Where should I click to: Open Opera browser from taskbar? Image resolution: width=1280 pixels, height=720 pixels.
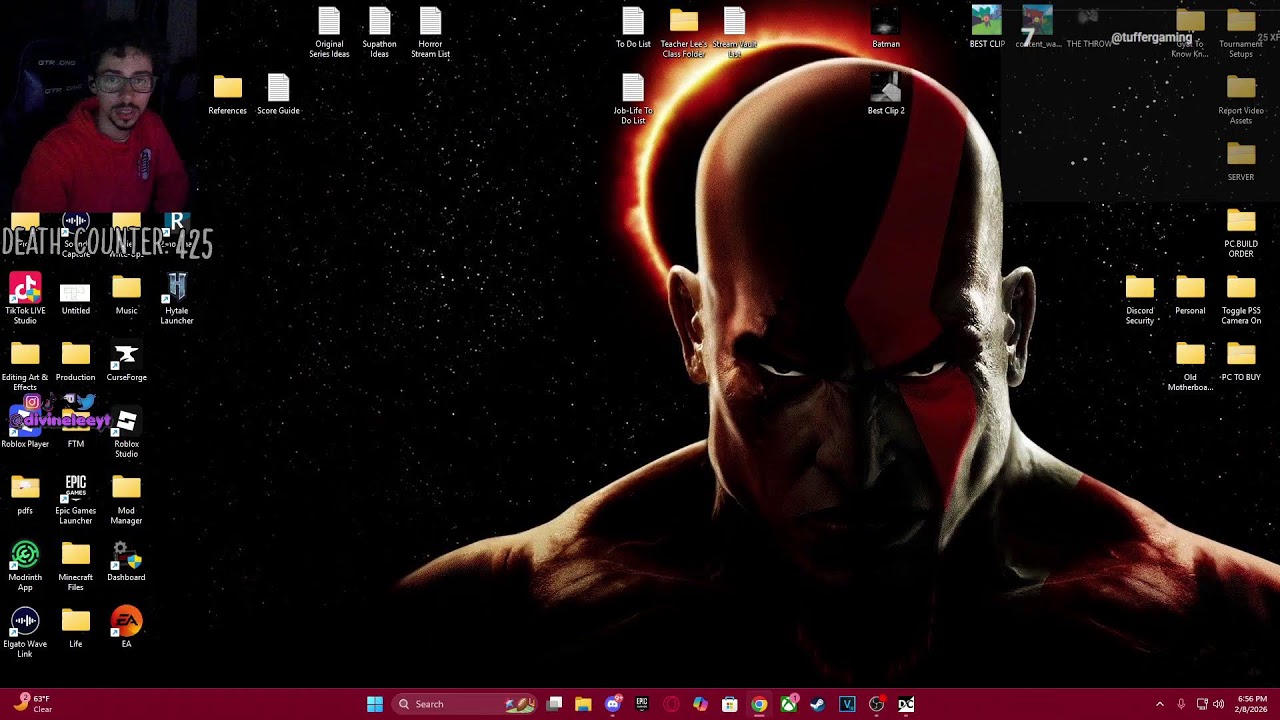pos(671,704)
